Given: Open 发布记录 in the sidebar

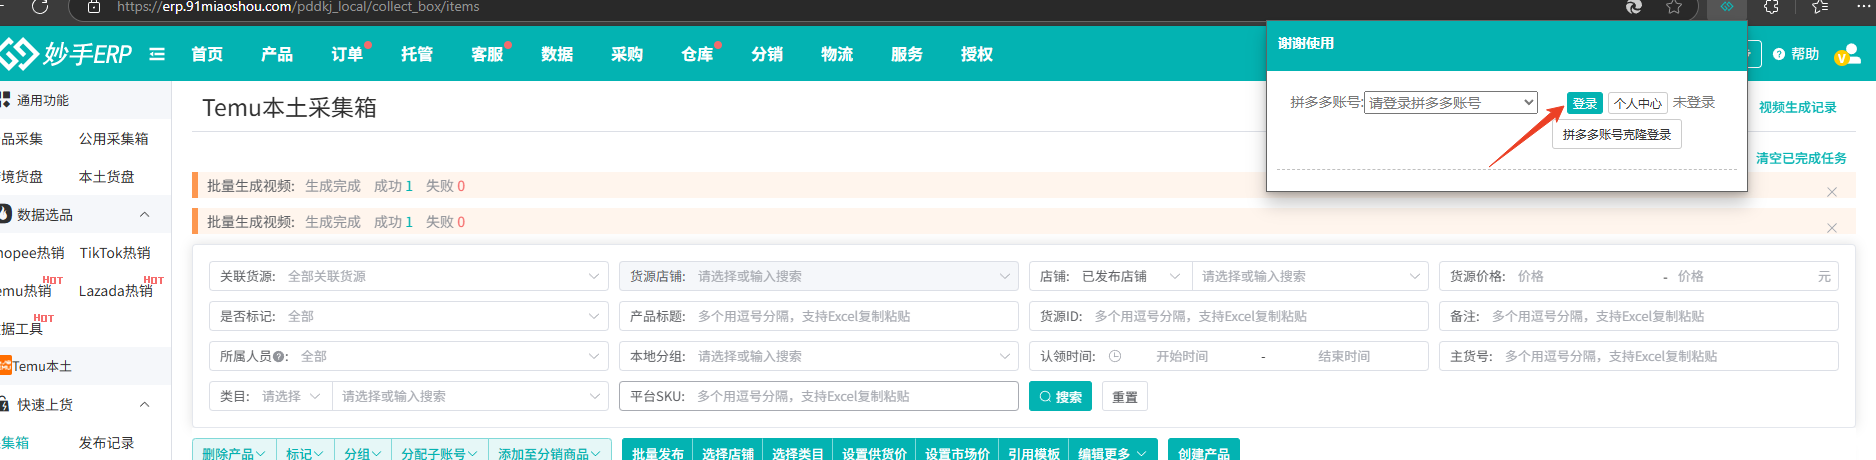Looking at the screenshot, I should click(107, 443).
